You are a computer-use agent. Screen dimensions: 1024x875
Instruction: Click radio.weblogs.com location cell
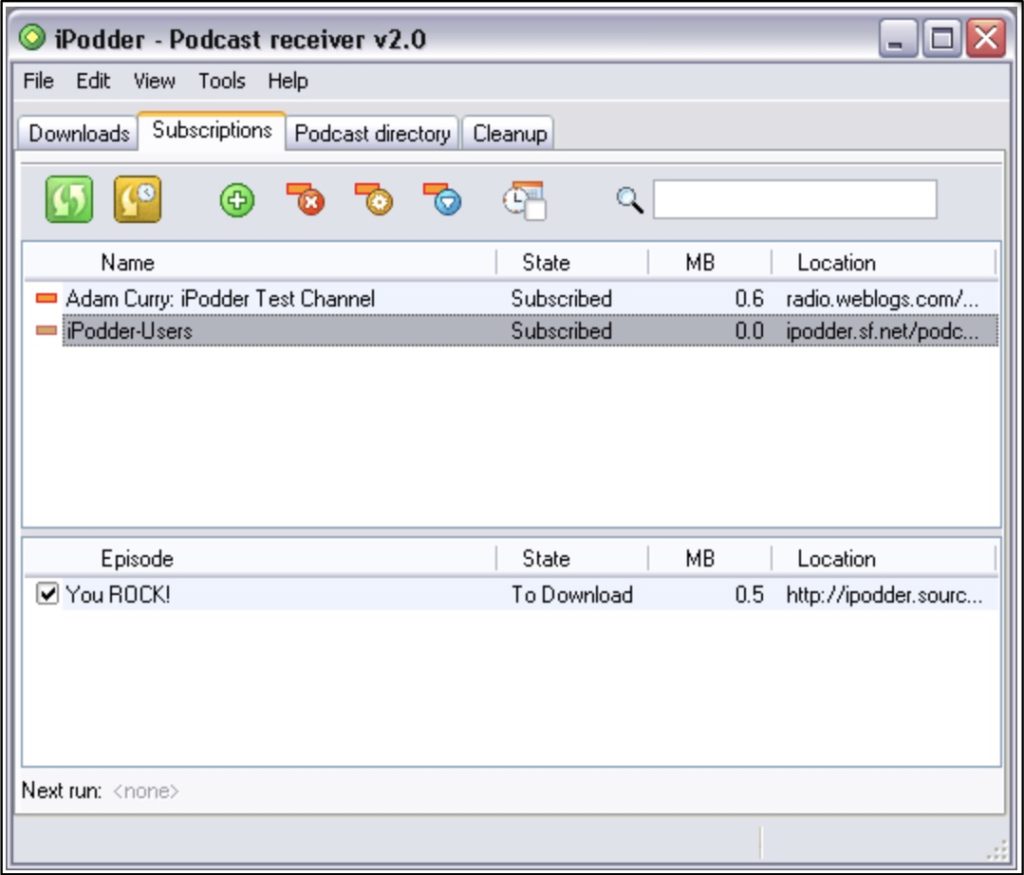pos(882,298)
